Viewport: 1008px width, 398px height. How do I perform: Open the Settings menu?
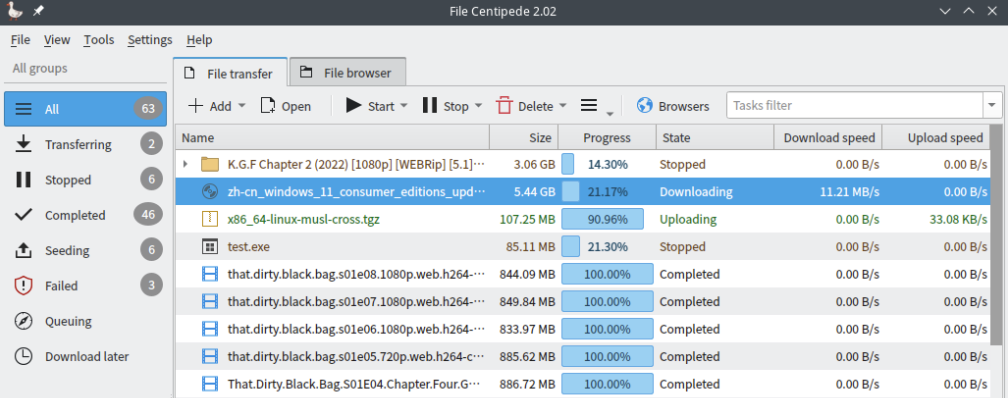[x=150, y=40]
